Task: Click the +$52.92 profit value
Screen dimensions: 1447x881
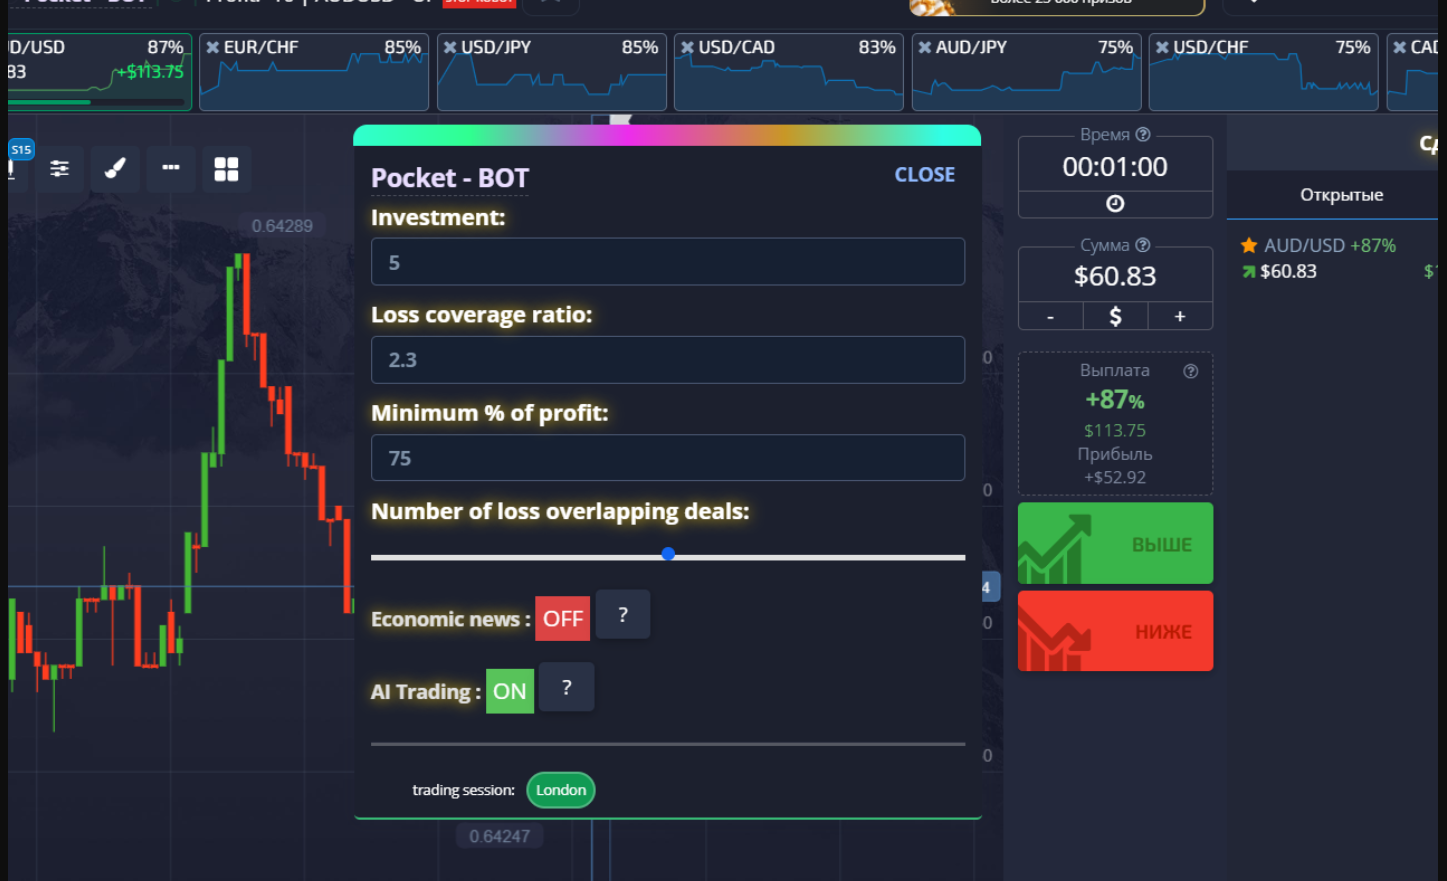Action: pyautogui.click(x=1115, y=478)
